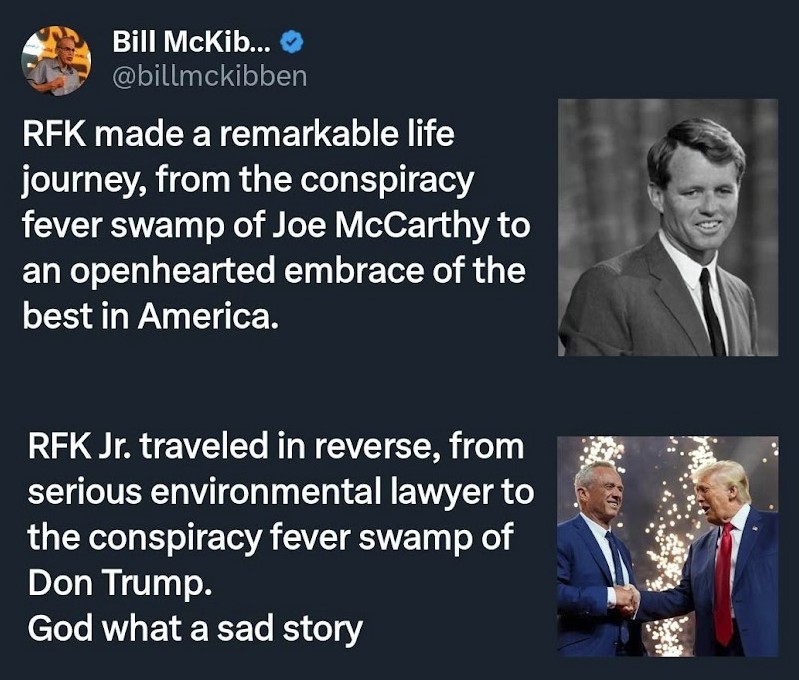799x680 pixels.
Task: Click the words 'Don Trump.'
Action: (x=120, y=583)
